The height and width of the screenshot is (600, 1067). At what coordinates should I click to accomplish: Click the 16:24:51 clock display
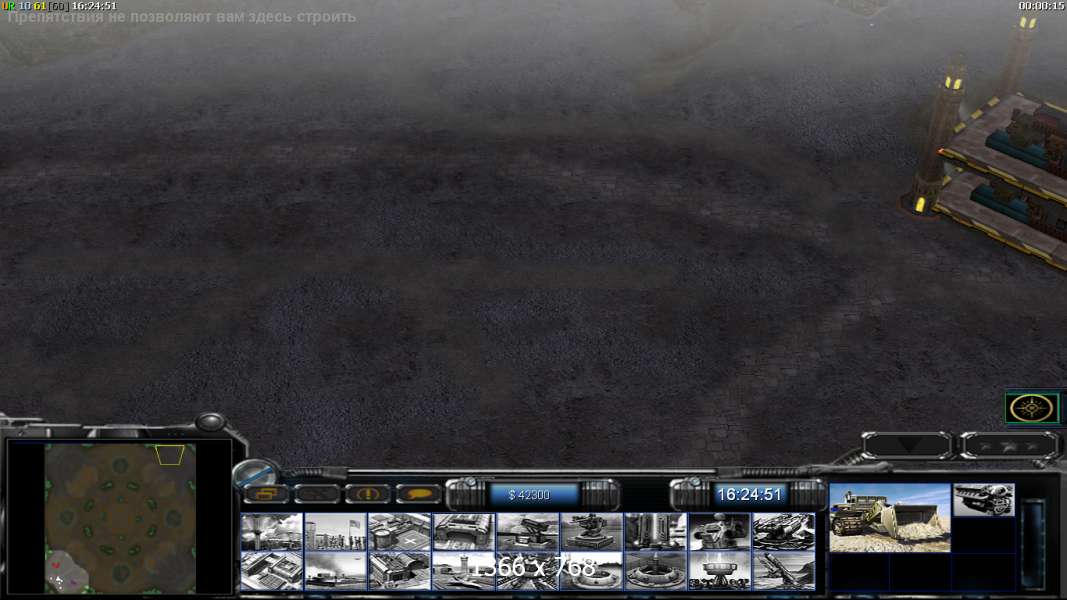pyautogui.click(x=749, y=495)
